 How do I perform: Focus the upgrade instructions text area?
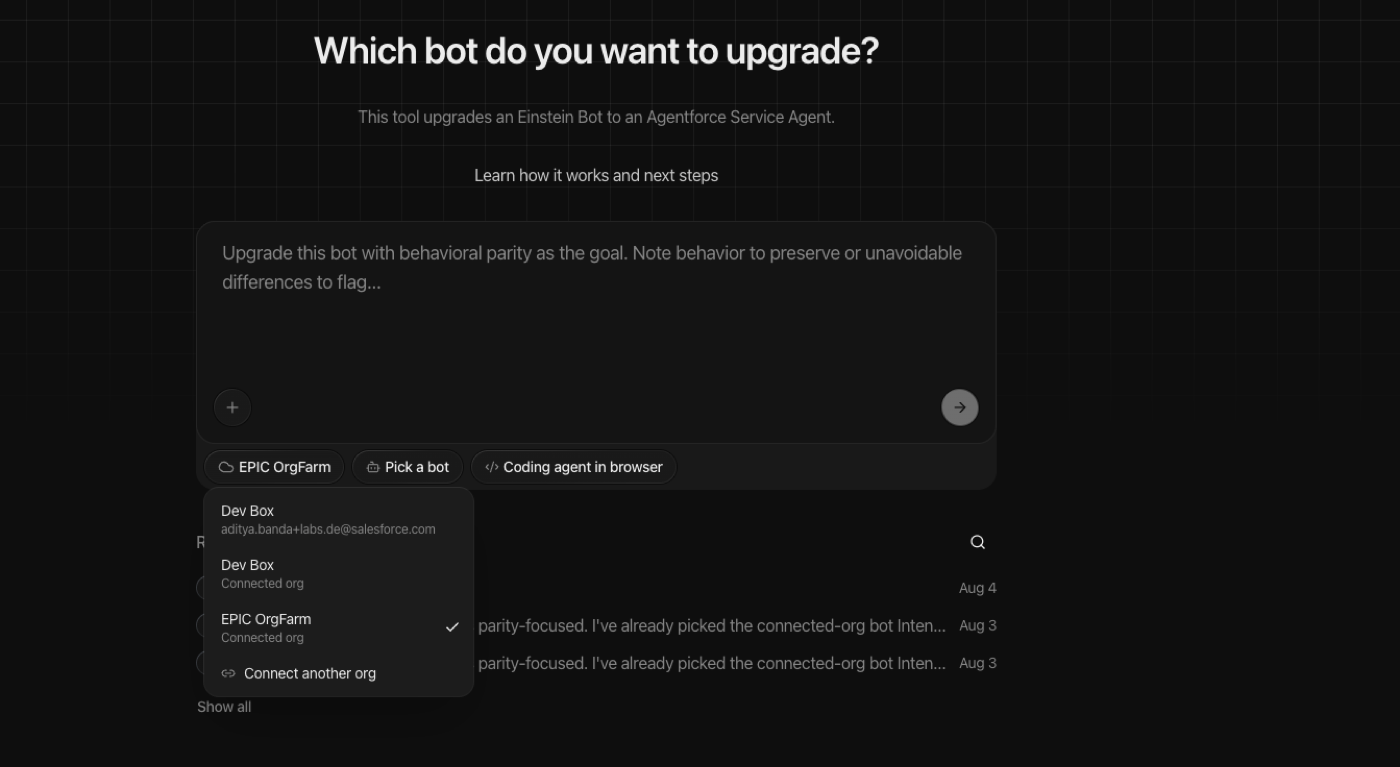click(x=596, y=303)
